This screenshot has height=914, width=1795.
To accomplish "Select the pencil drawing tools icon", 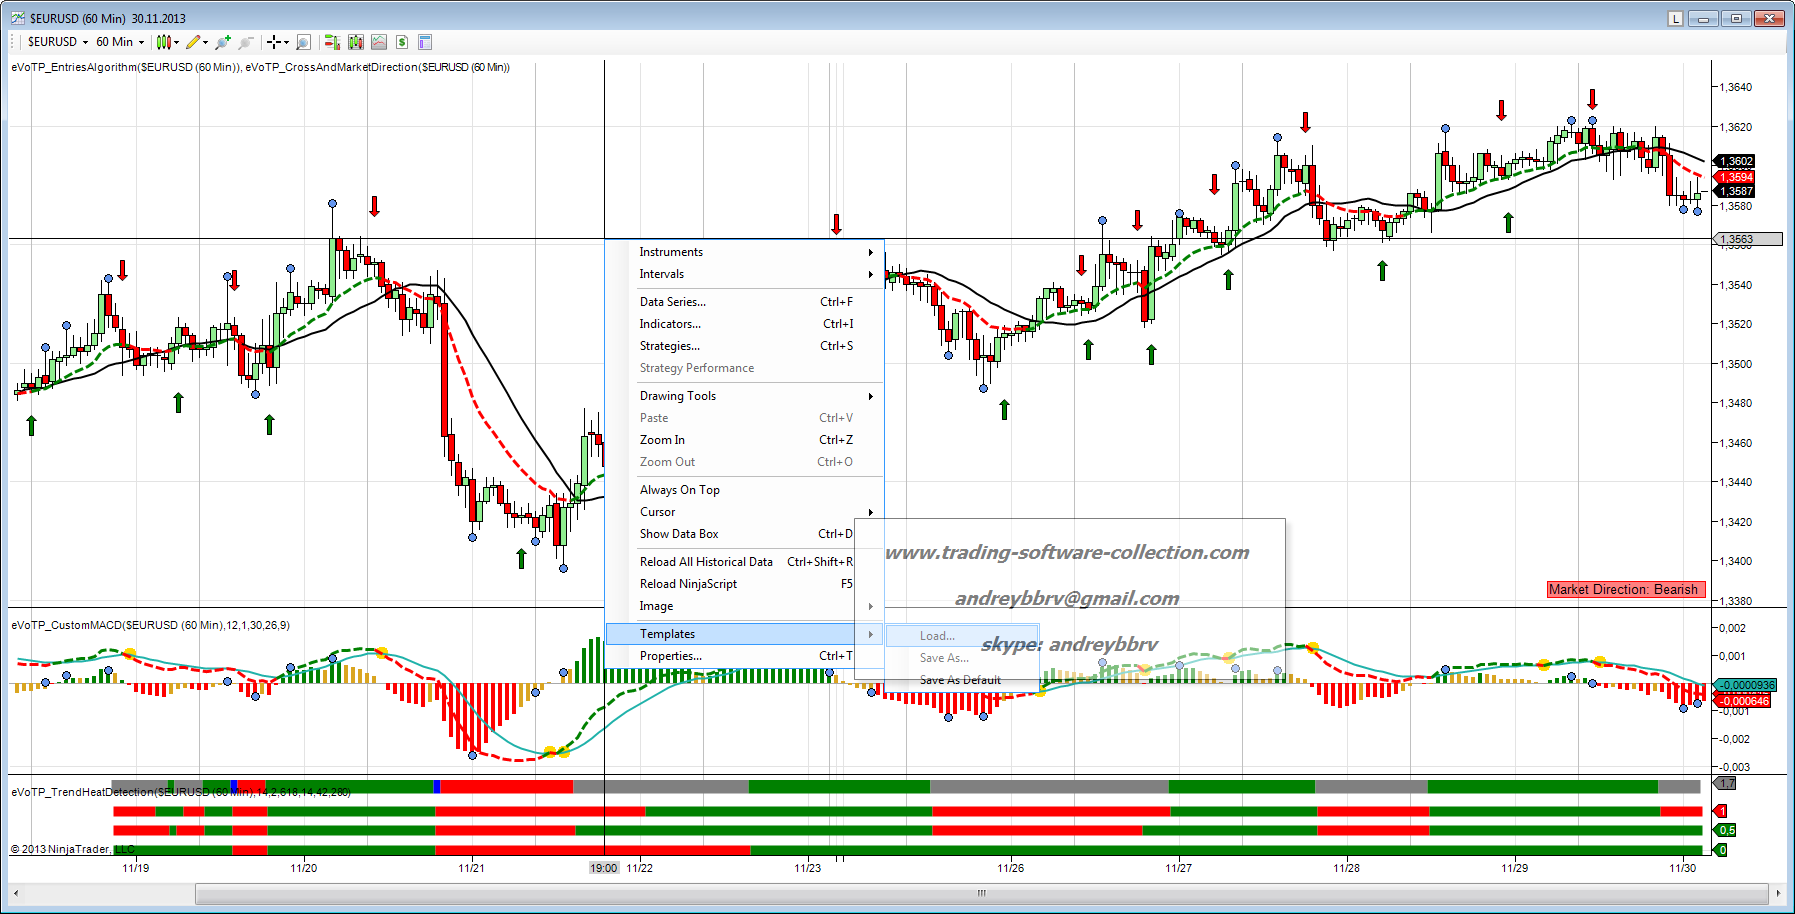I will [x=193, y=42].
